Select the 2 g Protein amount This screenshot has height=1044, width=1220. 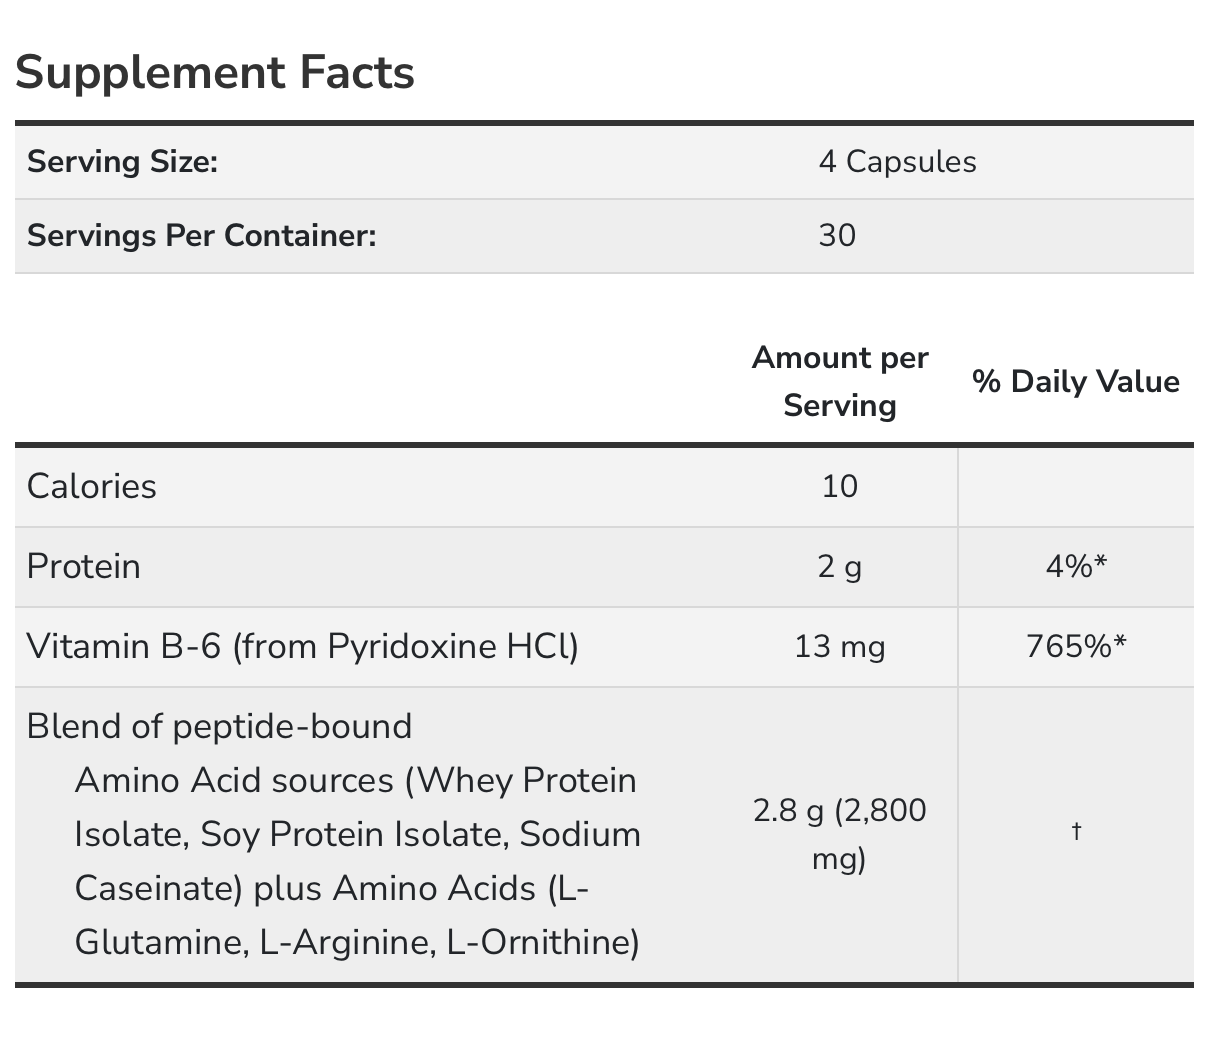(x=840, y=567)
